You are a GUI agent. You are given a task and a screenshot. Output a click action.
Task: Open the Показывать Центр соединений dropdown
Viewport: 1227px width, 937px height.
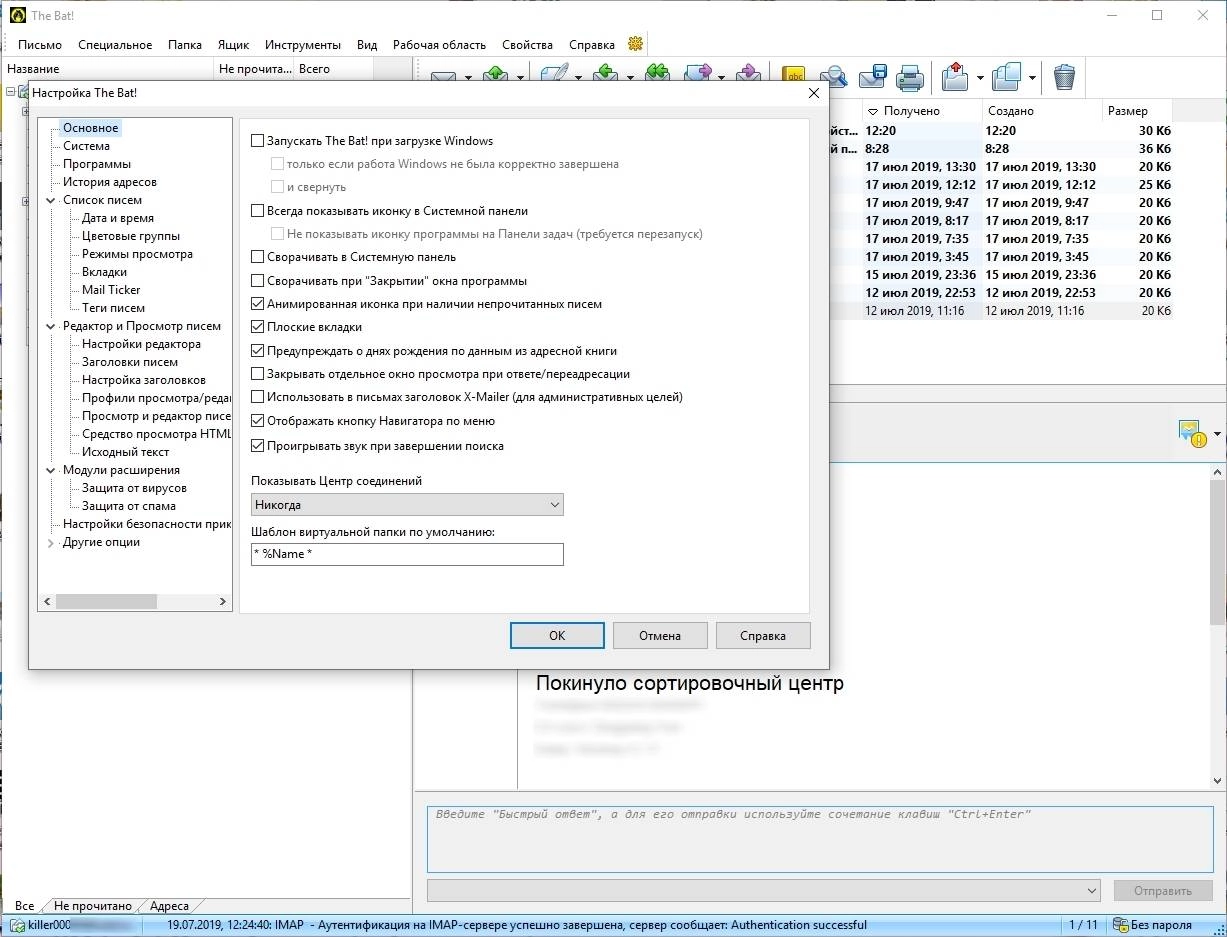point(407,505)
